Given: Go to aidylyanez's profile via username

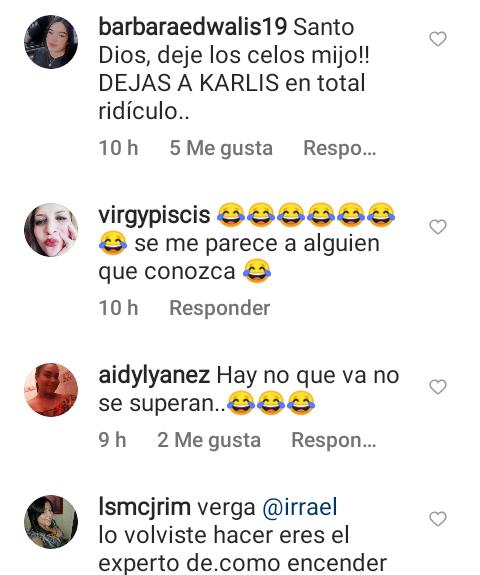Looking at the screenshot, I should pos(154,376).
